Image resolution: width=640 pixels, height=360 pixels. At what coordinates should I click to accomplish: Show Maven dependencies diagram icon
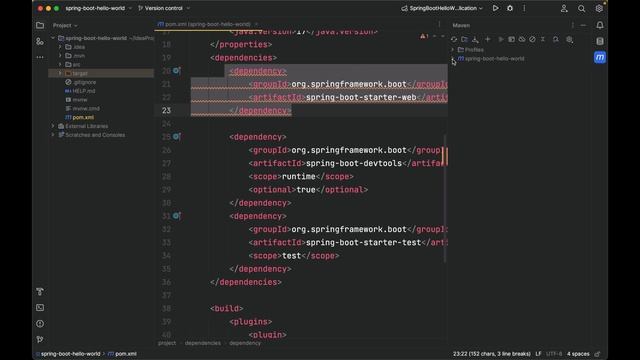(556, 39)
